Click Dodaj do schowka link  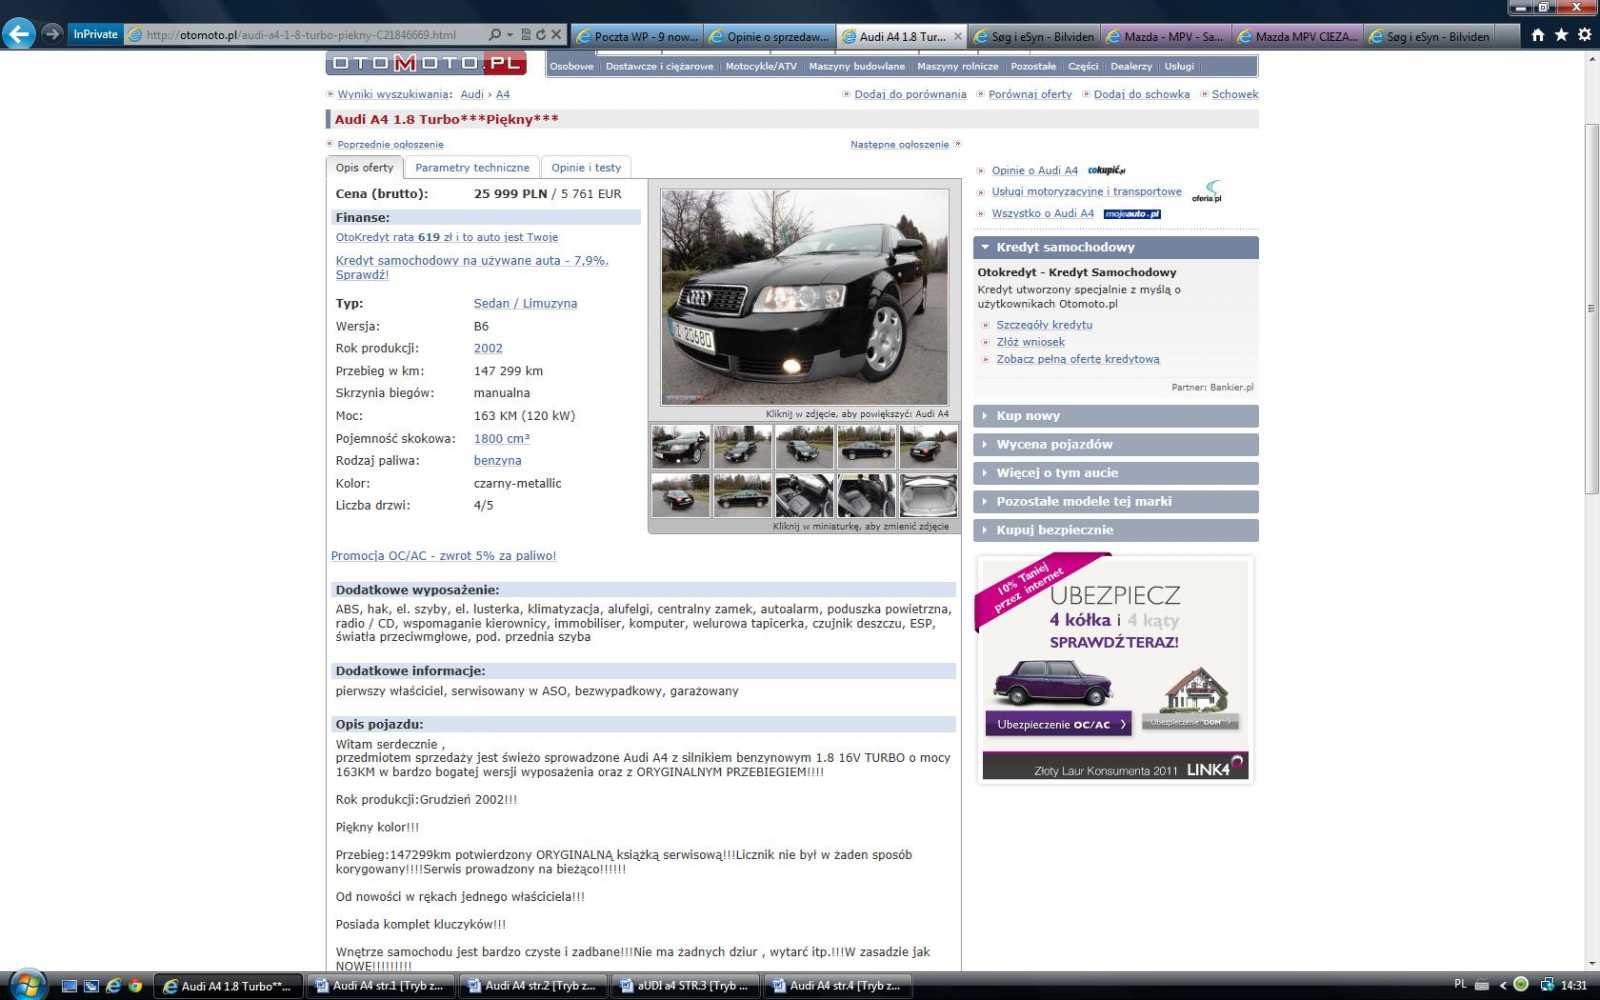click(1141, 95)
